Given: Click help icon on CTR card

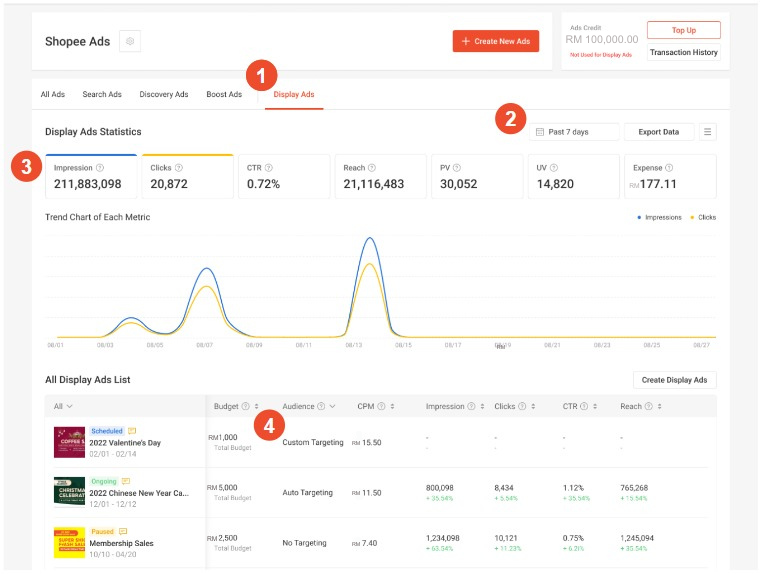Looking at the screenshot, I should pos(269,168).
